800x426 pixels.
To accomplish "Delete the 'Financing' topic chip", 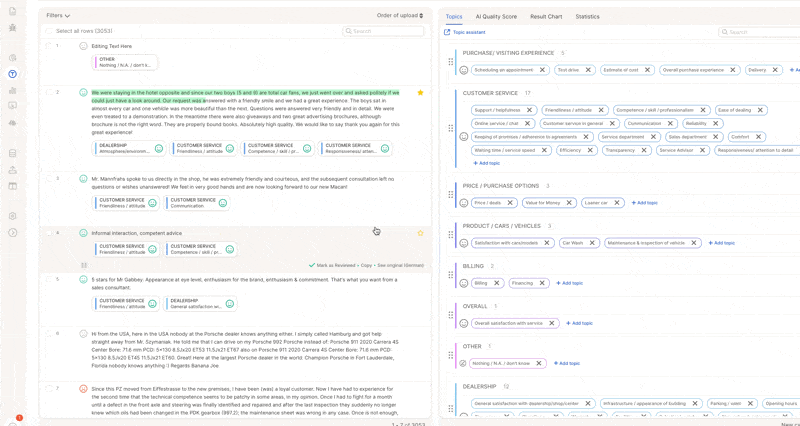I will (x=542, y=283).
